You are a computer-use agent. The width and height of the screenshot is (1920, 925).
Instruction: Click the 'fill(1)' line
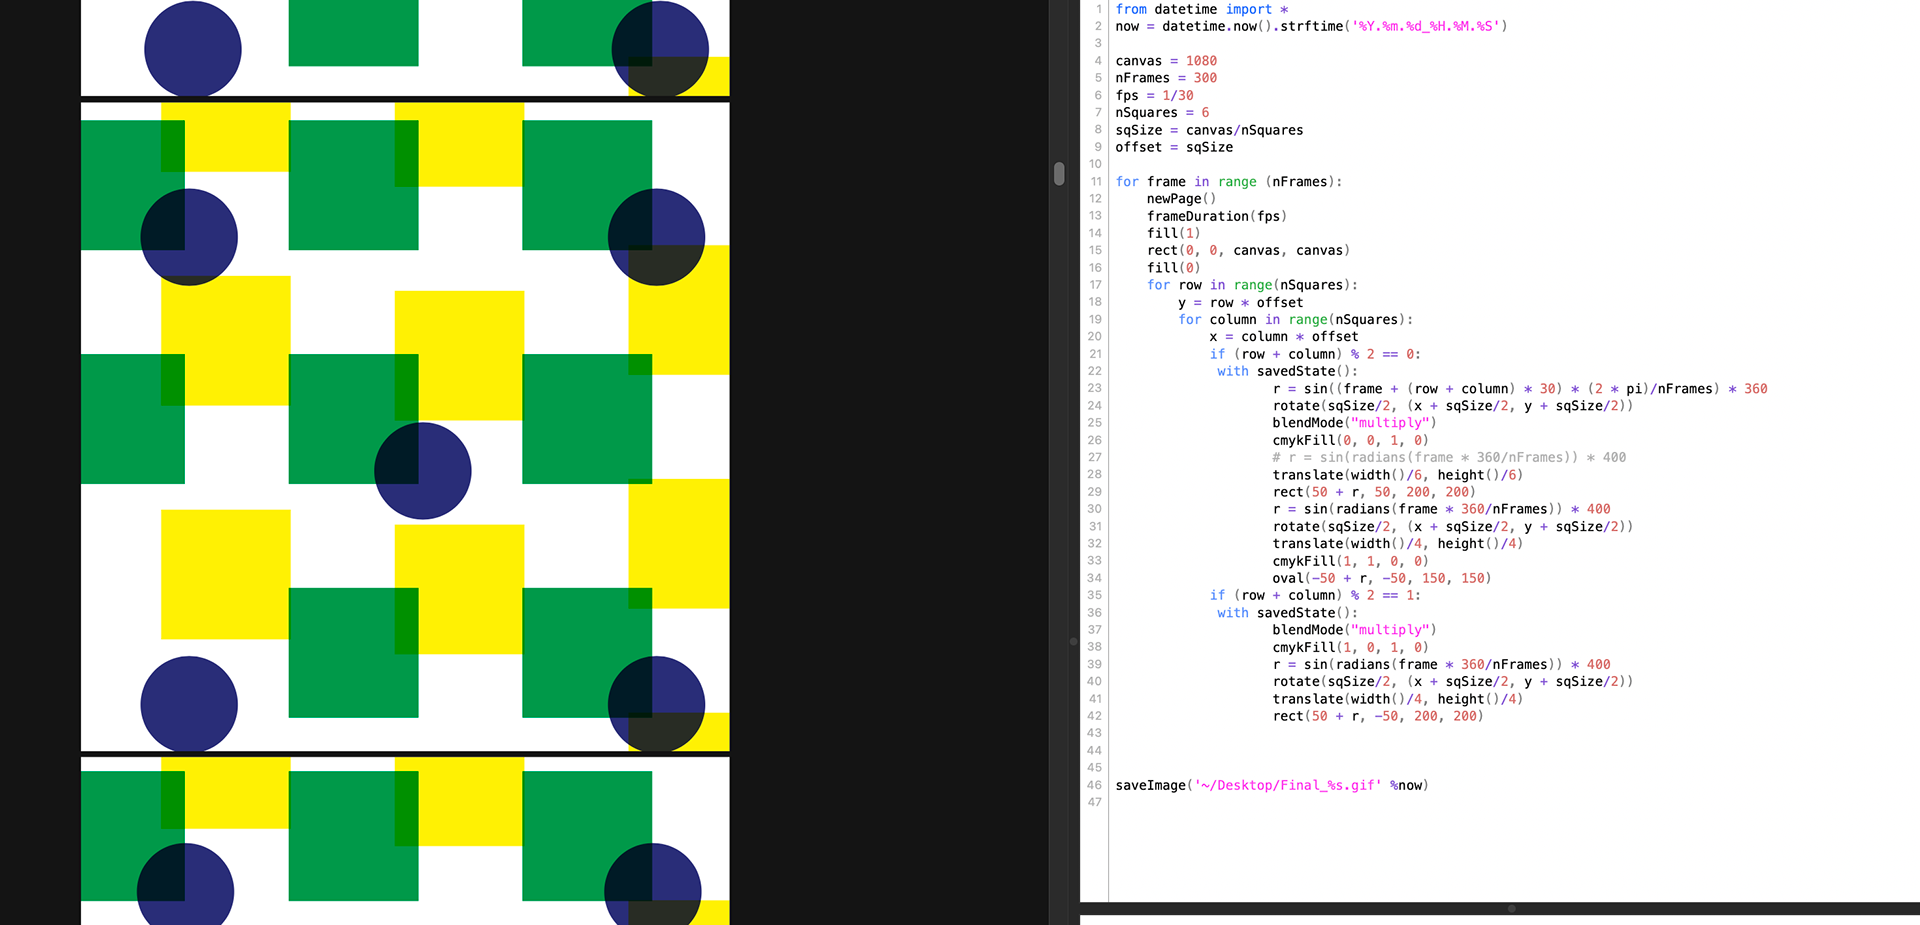pos(1174,233)
